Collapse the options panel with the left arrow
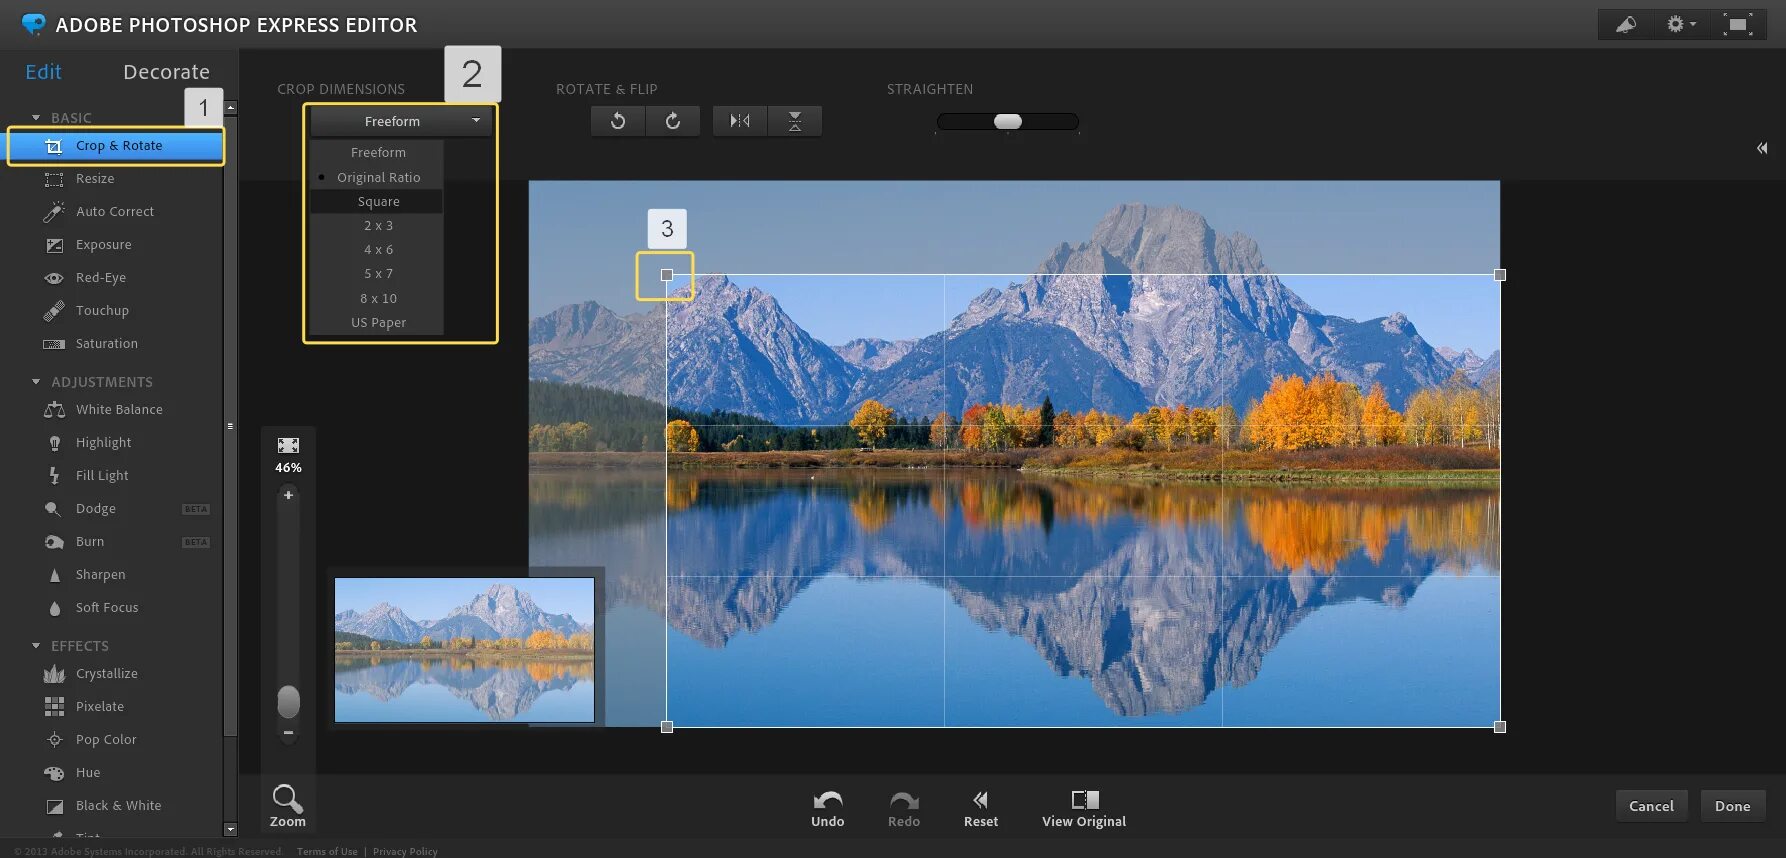The height and width of the screenshot is (858, 1786). tap(1762, 148)
